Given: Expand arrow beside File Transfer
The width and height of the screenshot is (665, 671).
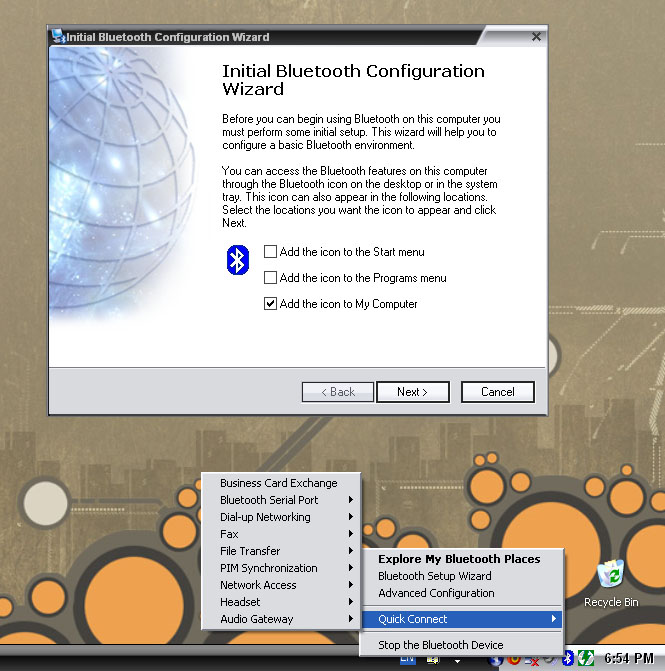Looking at the screenshot, I should (351, 551).
